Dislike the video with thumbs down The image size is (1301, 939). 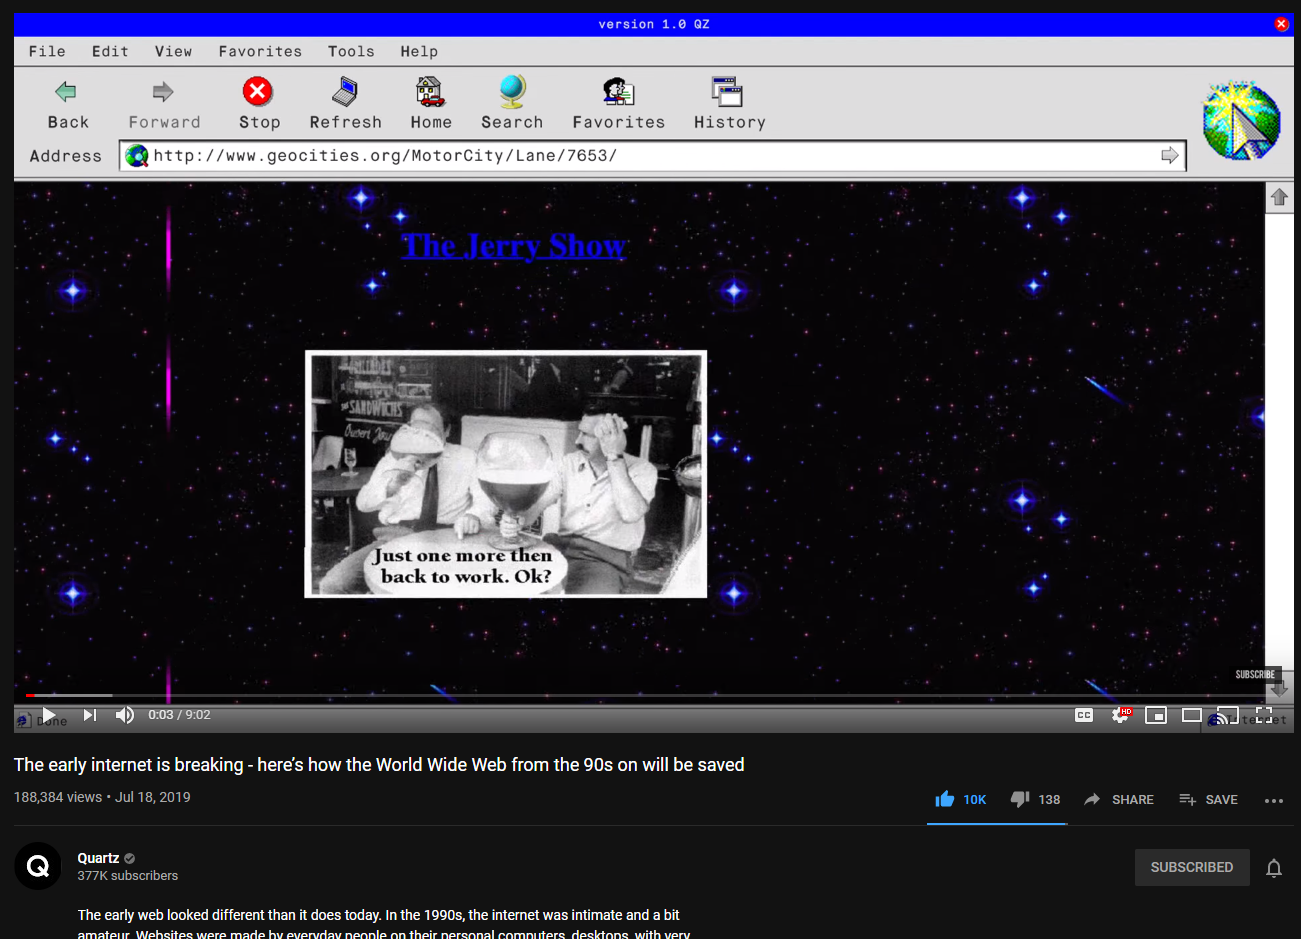pyautogui.click(x=1036, y=799)
